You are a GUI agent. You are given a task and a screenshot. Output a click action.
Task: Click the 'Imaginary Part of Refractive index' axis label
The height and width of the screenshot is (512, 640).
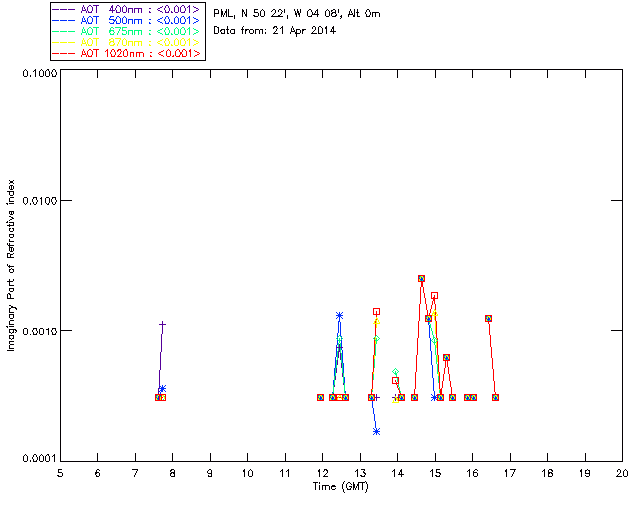click(x=11, y=265)
